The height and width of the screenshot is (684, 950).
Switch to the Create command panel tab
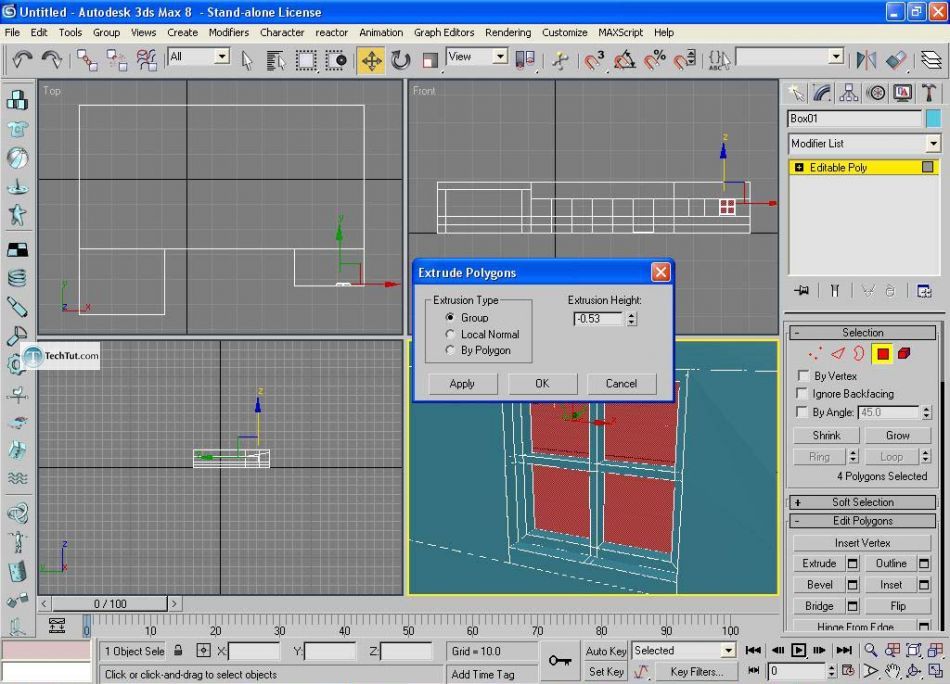[796, 93]
